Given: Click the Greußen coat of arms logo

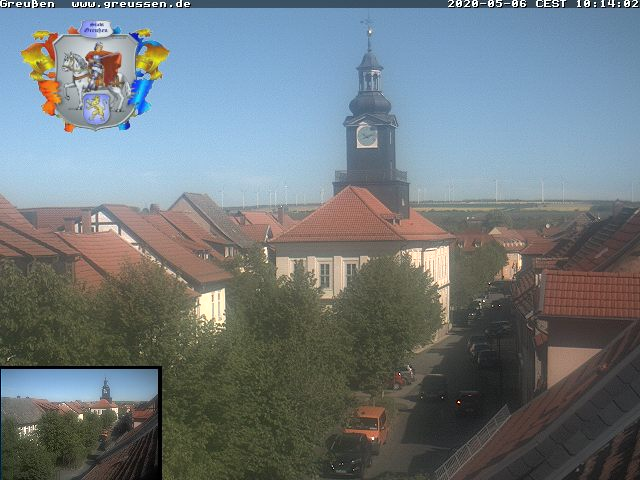Looking at the screenshot, I should pos(95,76).
